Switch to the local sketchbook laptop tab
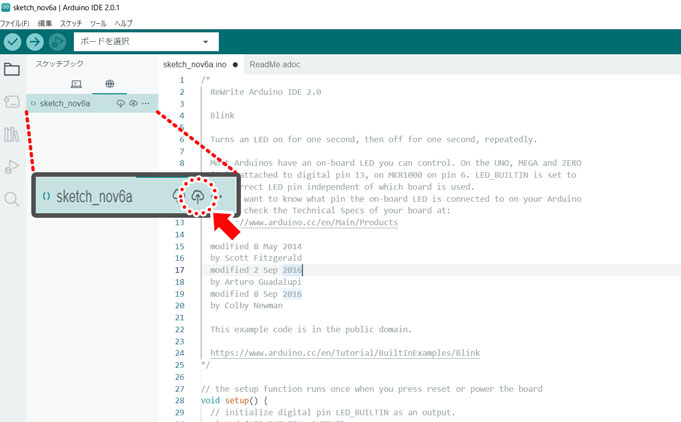Screen dimensions: 681x422 coord(76,84)
